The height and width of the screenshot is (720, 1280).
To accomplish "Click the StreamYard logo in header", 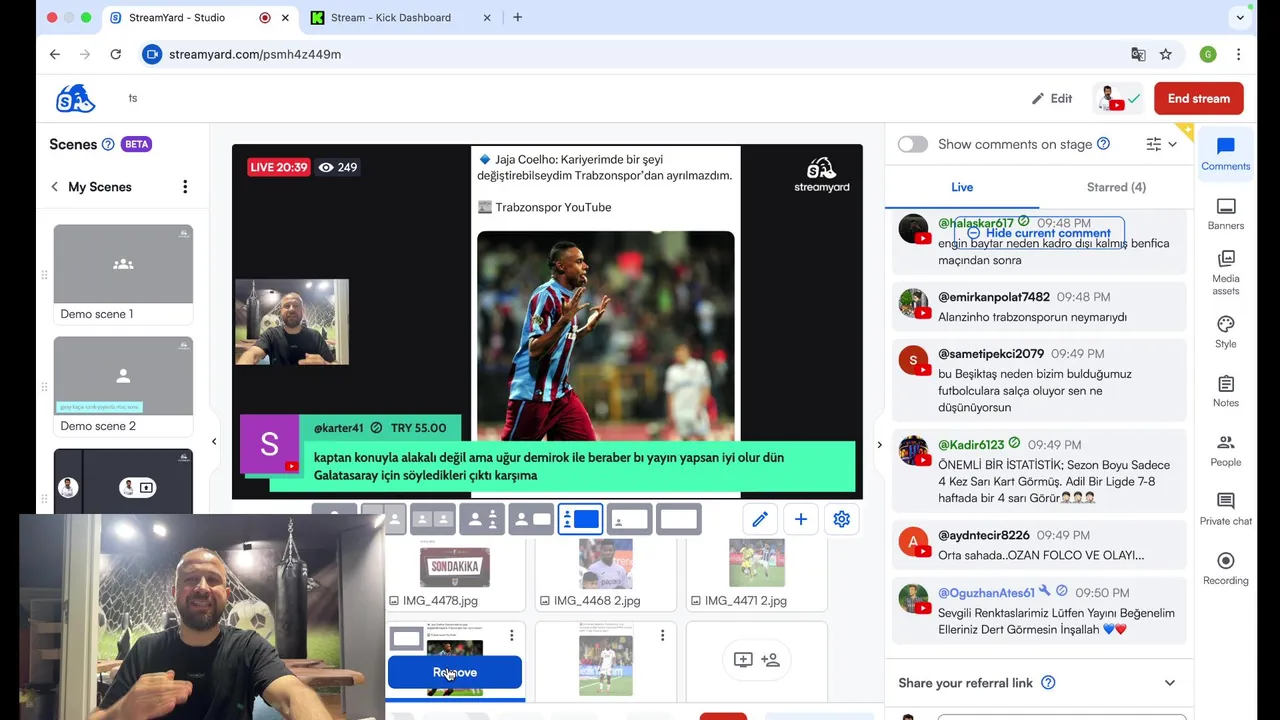I will tap(76, 98).
